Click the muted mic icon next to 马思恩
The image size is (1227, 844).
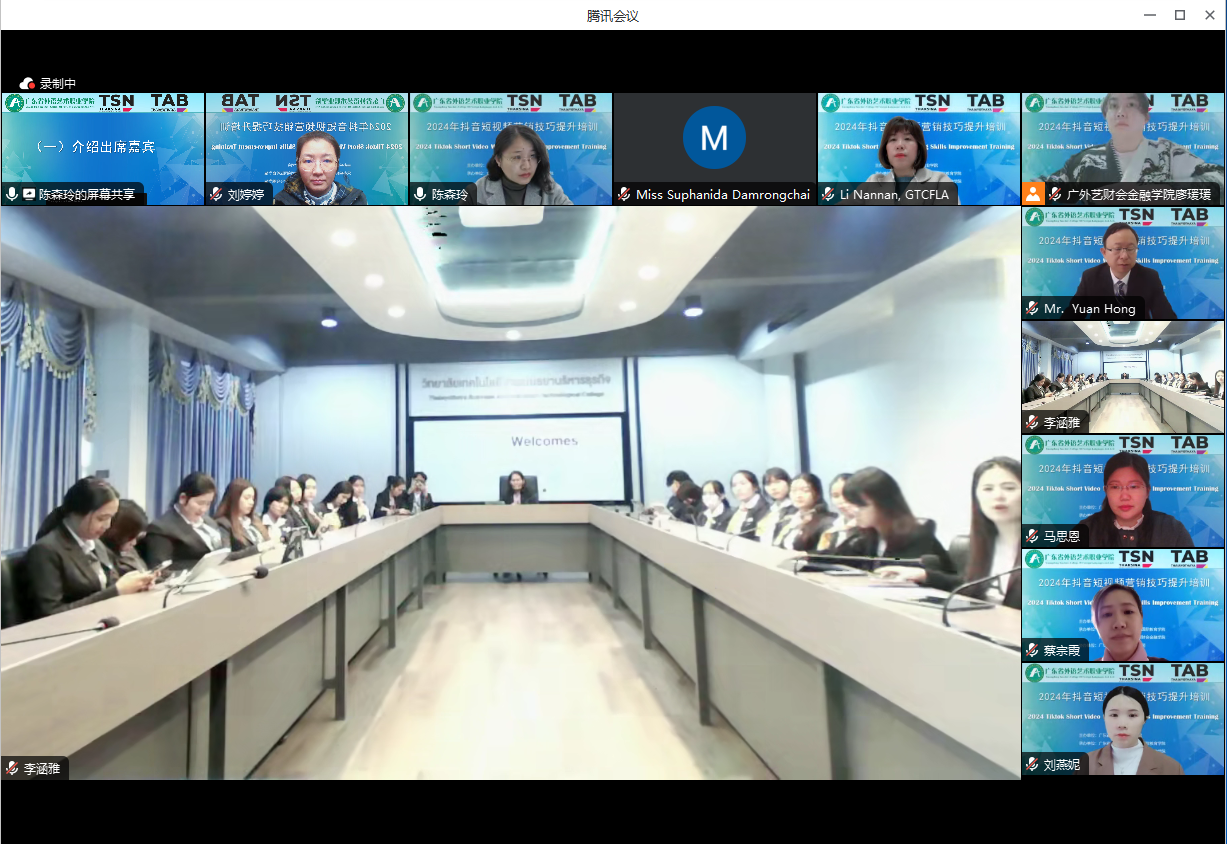[1032, 537]
